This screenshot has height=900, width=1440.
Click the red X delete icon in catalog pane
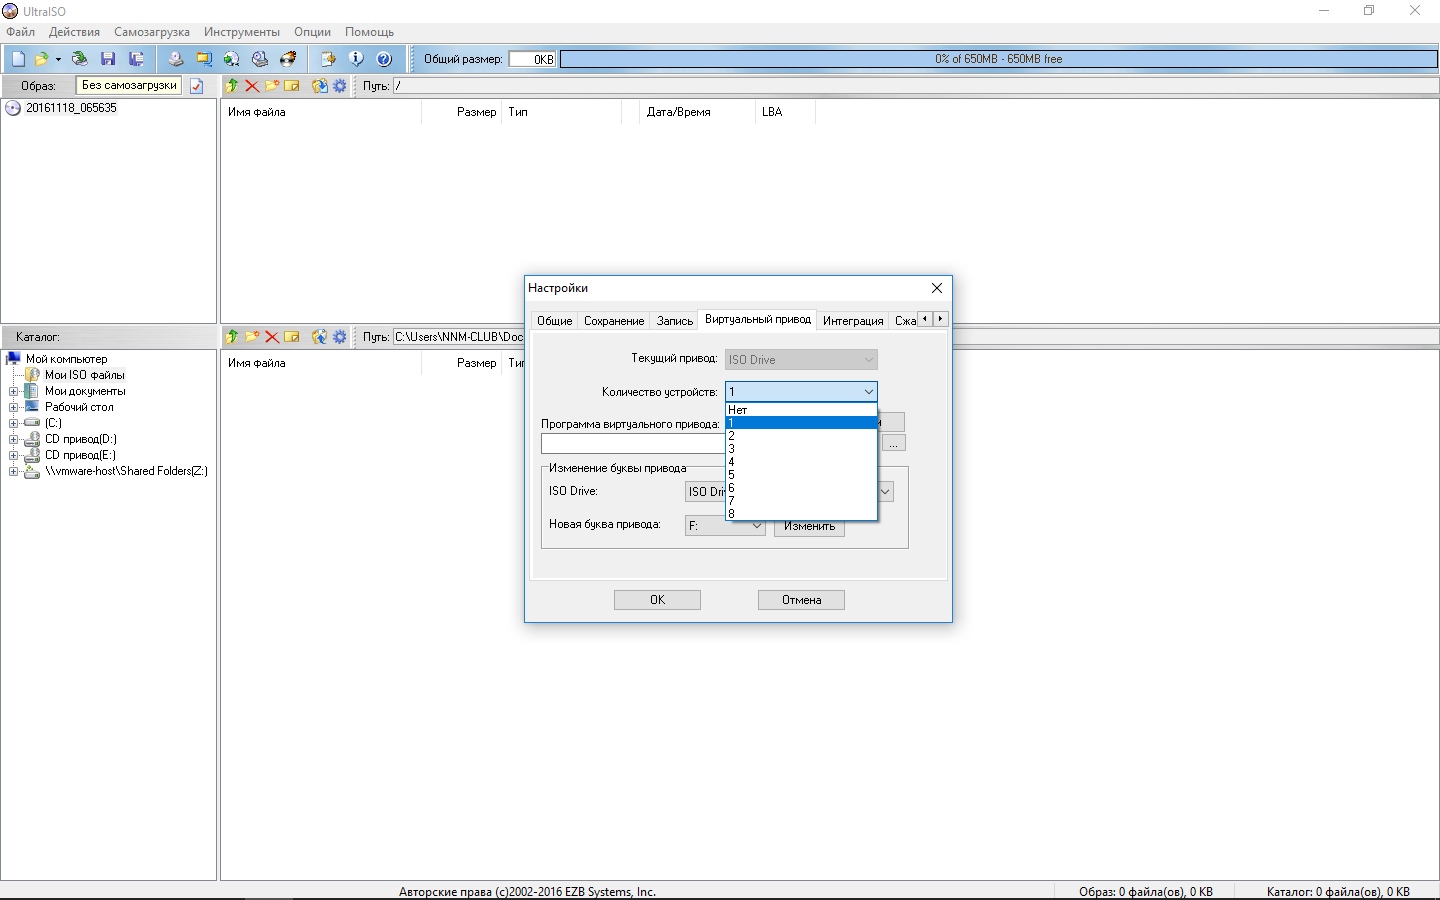272,337
